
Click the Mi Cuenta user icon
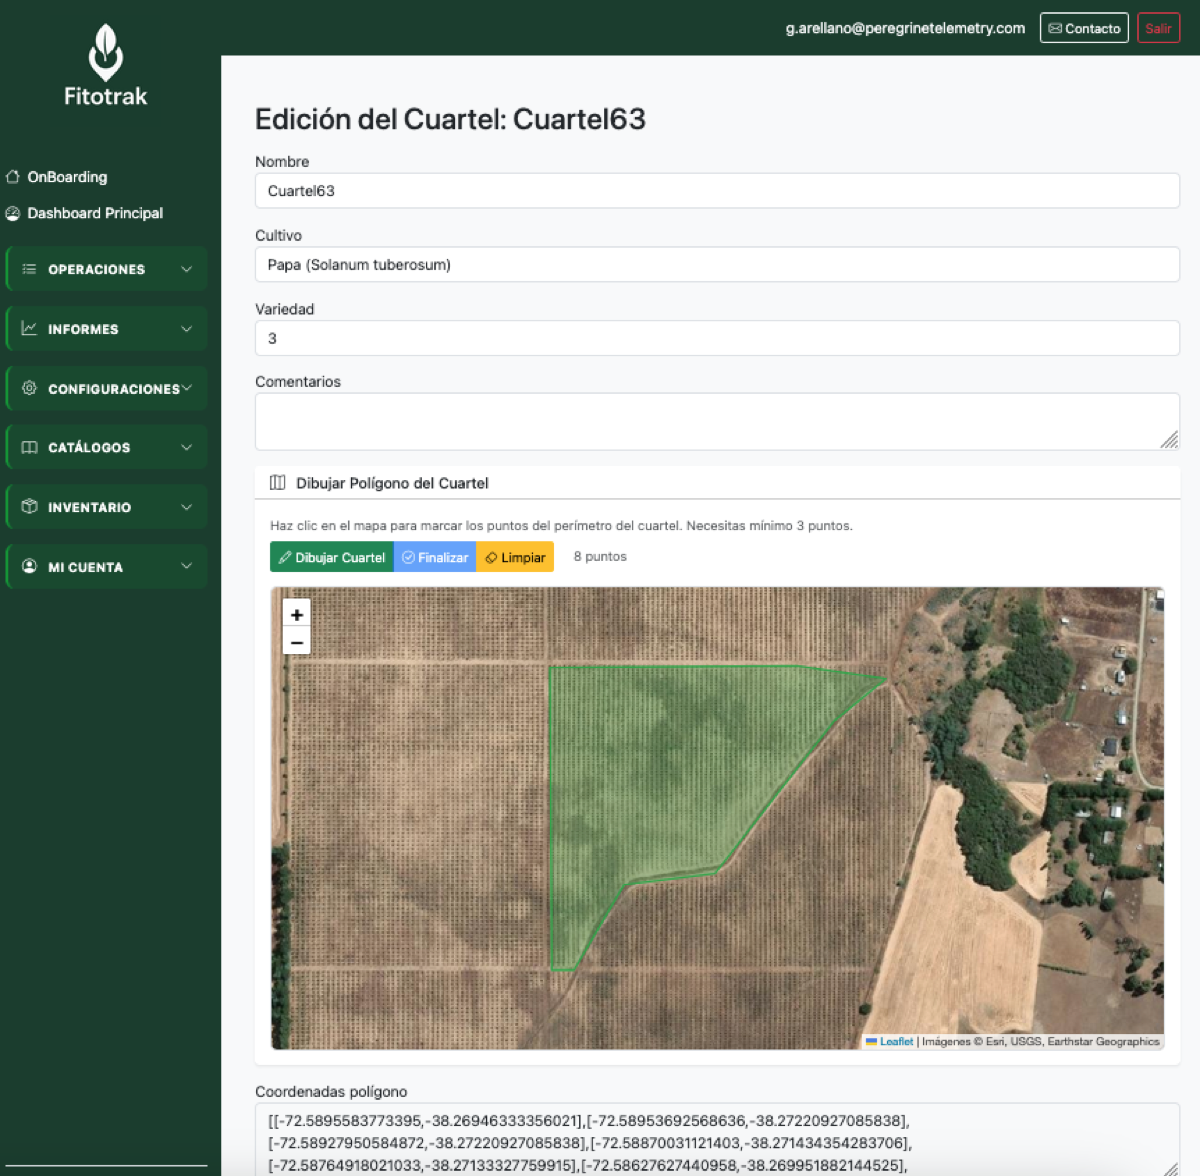click(x=29, y=566)
